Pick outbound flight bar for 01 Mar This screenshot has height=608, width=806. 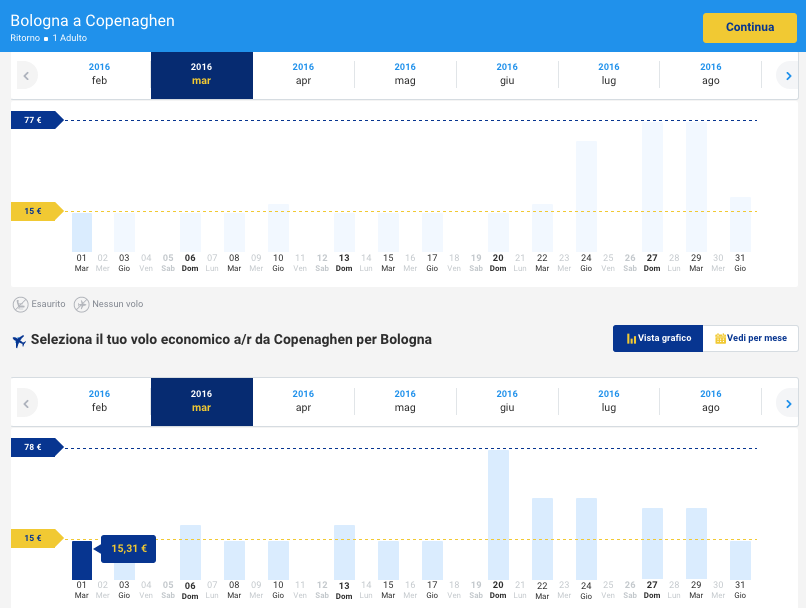click(x=82, y=232)
